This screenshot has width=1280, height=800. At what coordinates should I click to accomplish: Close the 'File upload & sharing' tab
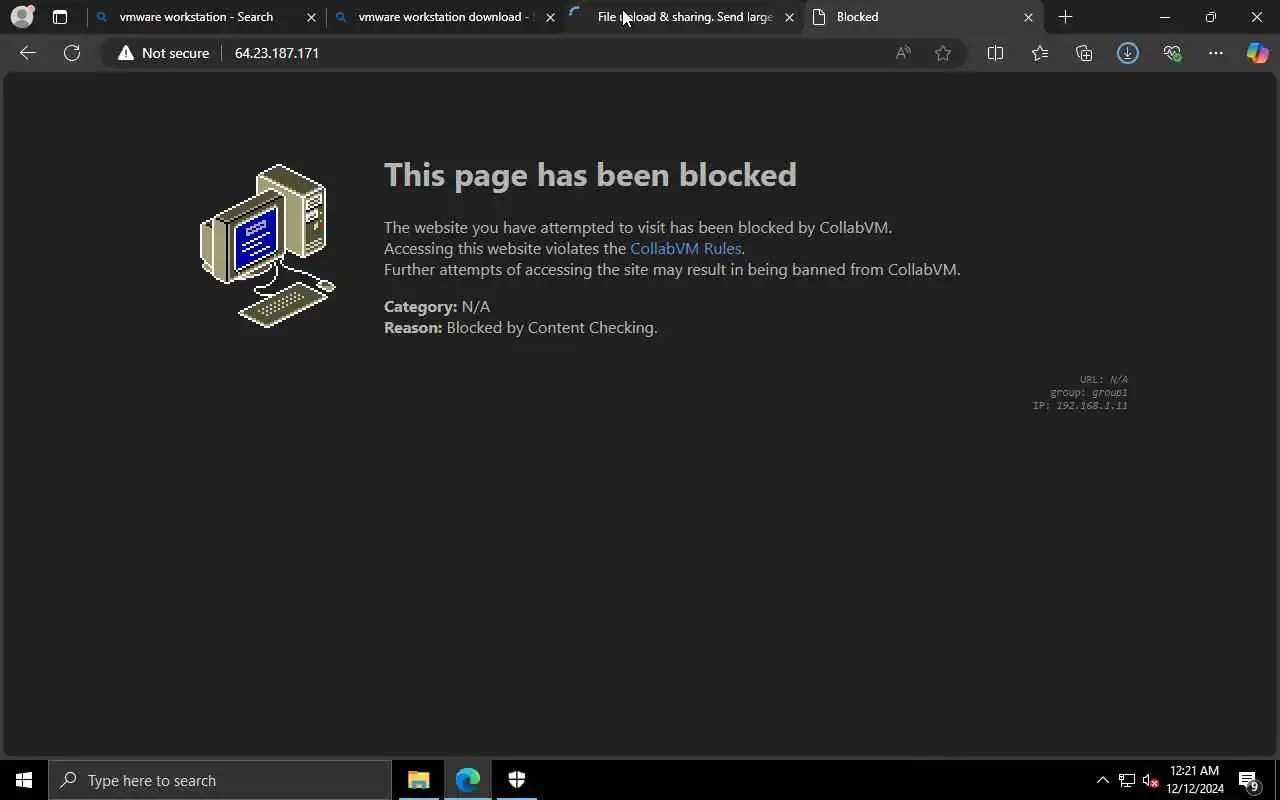pos(789,17)
